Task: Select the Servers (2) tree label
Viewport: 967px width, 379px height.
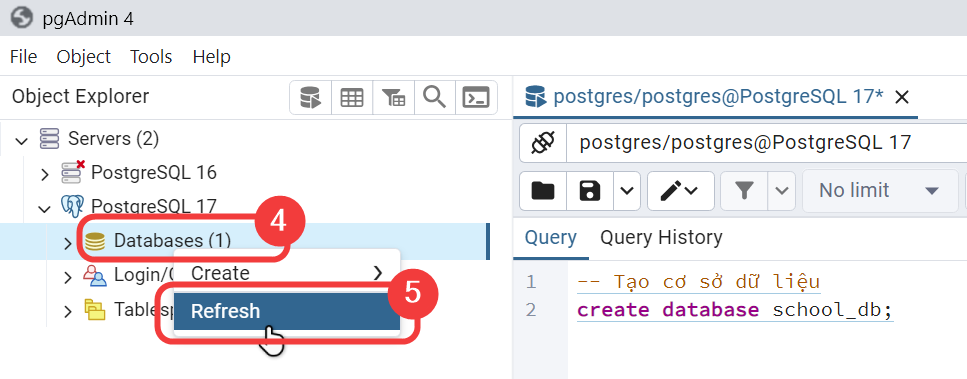Action: coord(113,139)
